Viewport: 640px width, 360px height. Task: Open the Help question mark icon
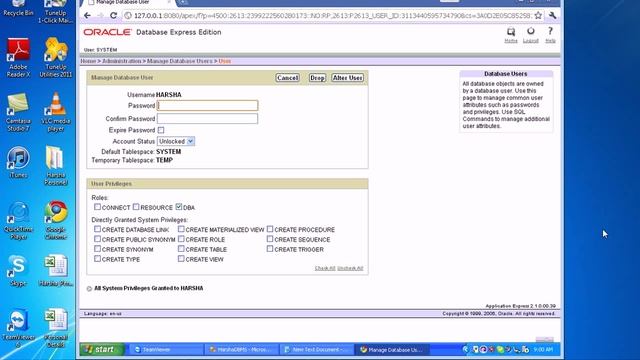tap(550, 31)
